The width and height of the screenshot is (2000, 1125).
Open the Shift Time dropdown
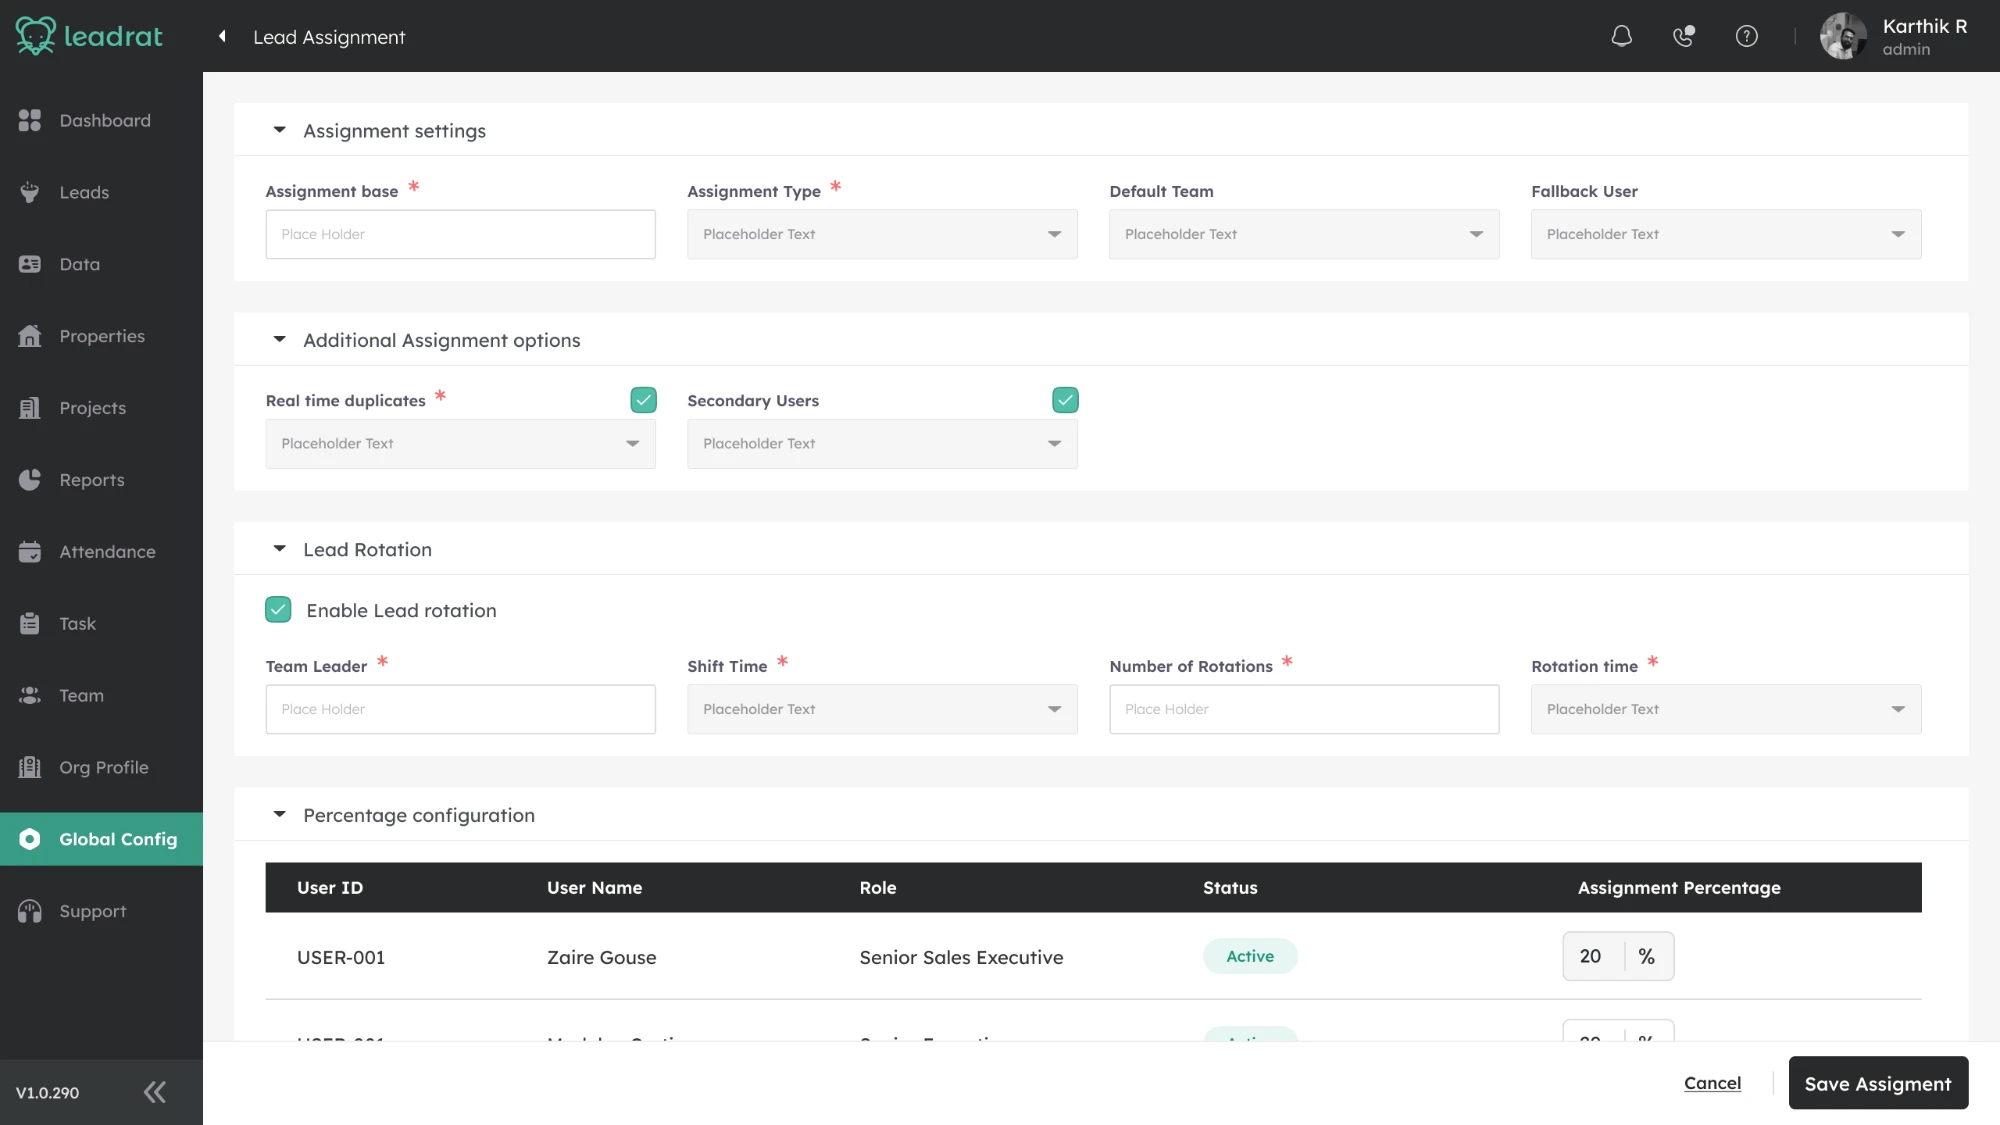tap(882, 709)
